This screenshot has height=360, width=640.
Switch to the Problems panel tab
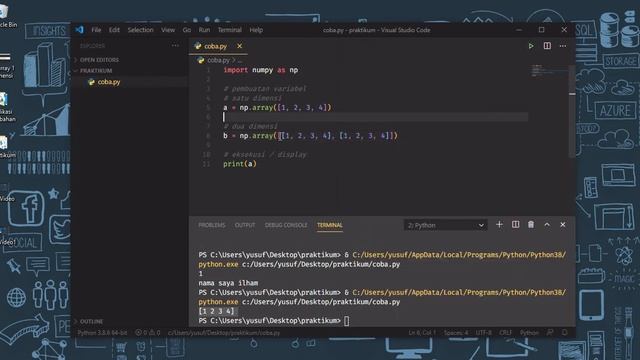coord(211,225)
